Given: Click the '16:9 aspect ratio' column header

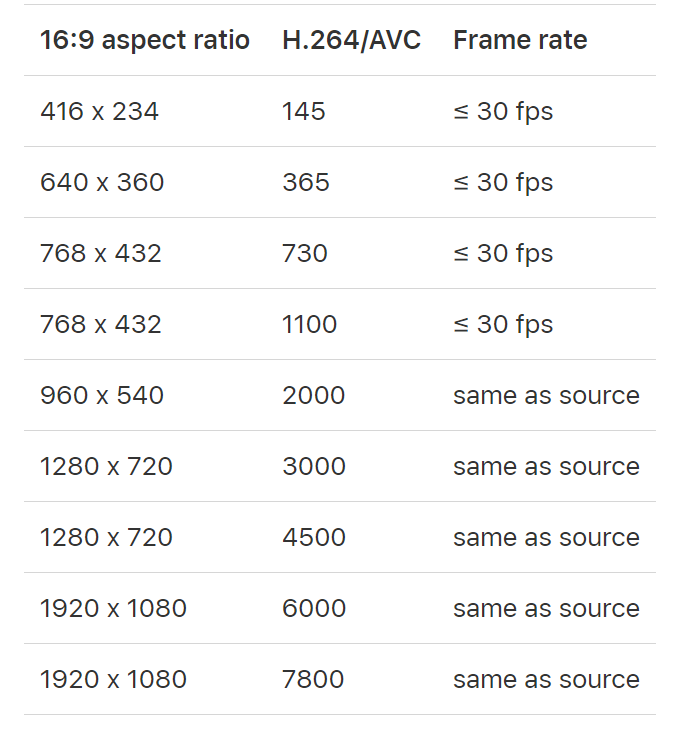Looking at the screenshot, I should [x=145, y=40].
